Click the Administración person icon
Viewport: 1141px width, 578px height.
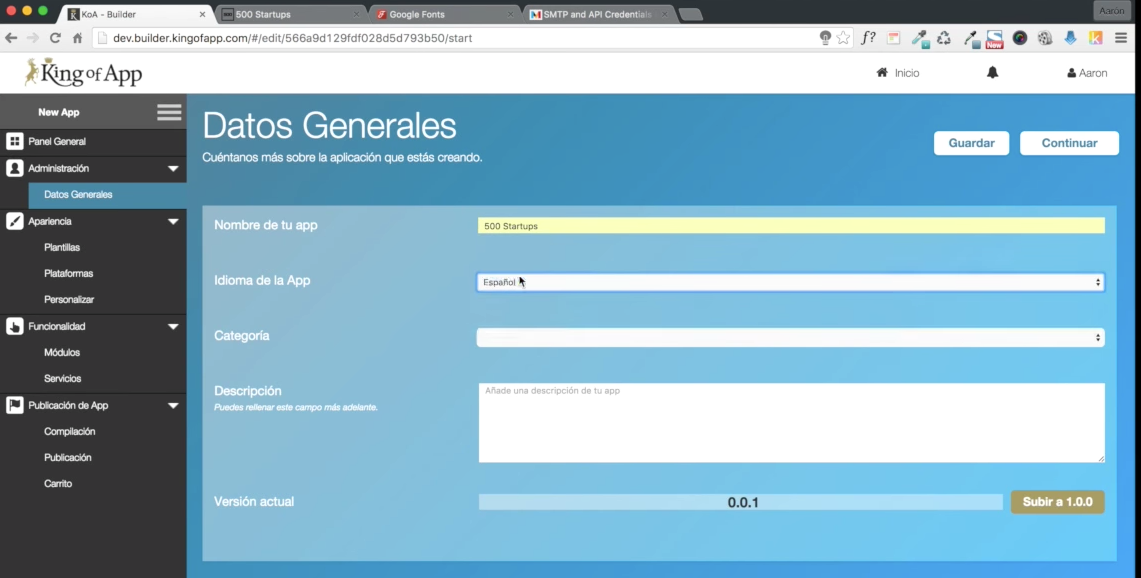(x=14, y=168)
